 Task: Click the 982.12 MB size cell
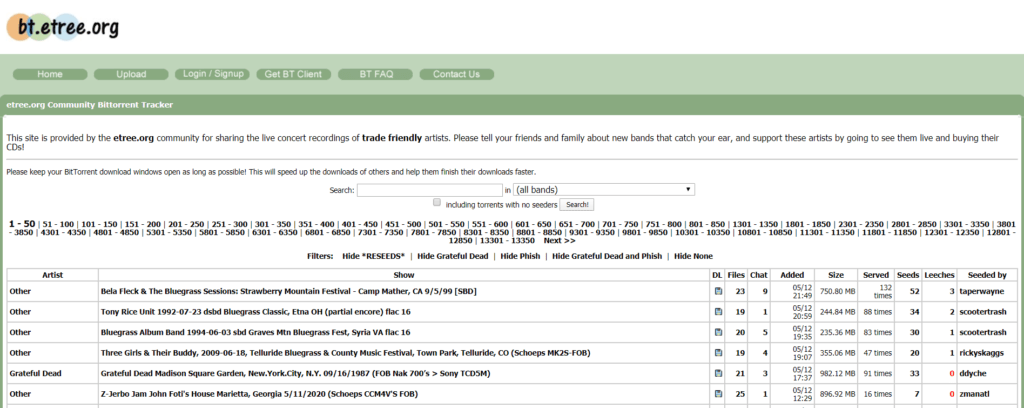tap(835, 373)
